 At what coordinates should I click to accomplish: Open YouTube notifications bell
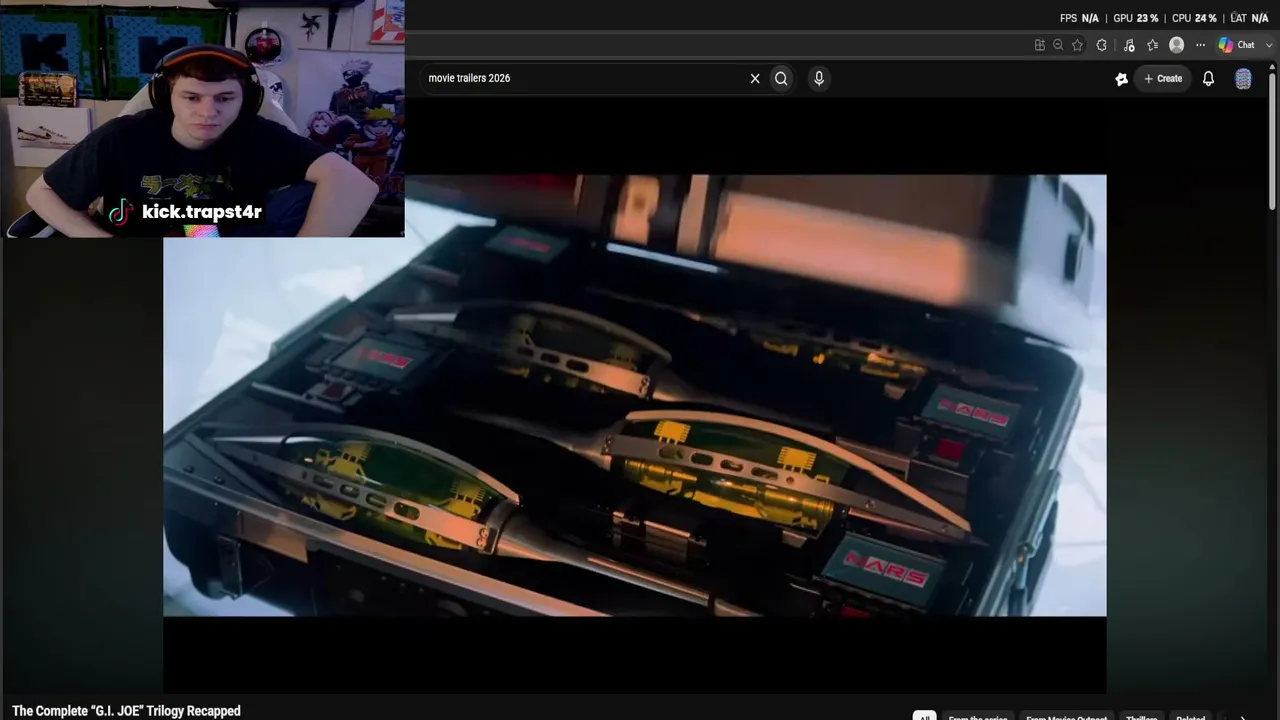point(1208,78)
